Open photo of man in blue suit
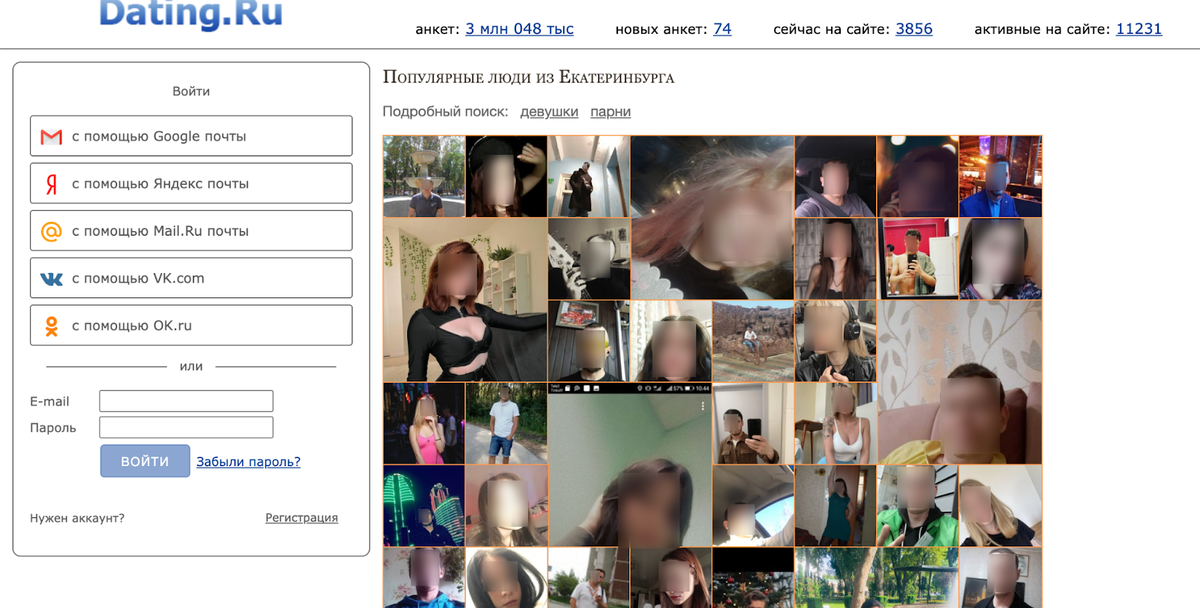 tap(1000, 177)
